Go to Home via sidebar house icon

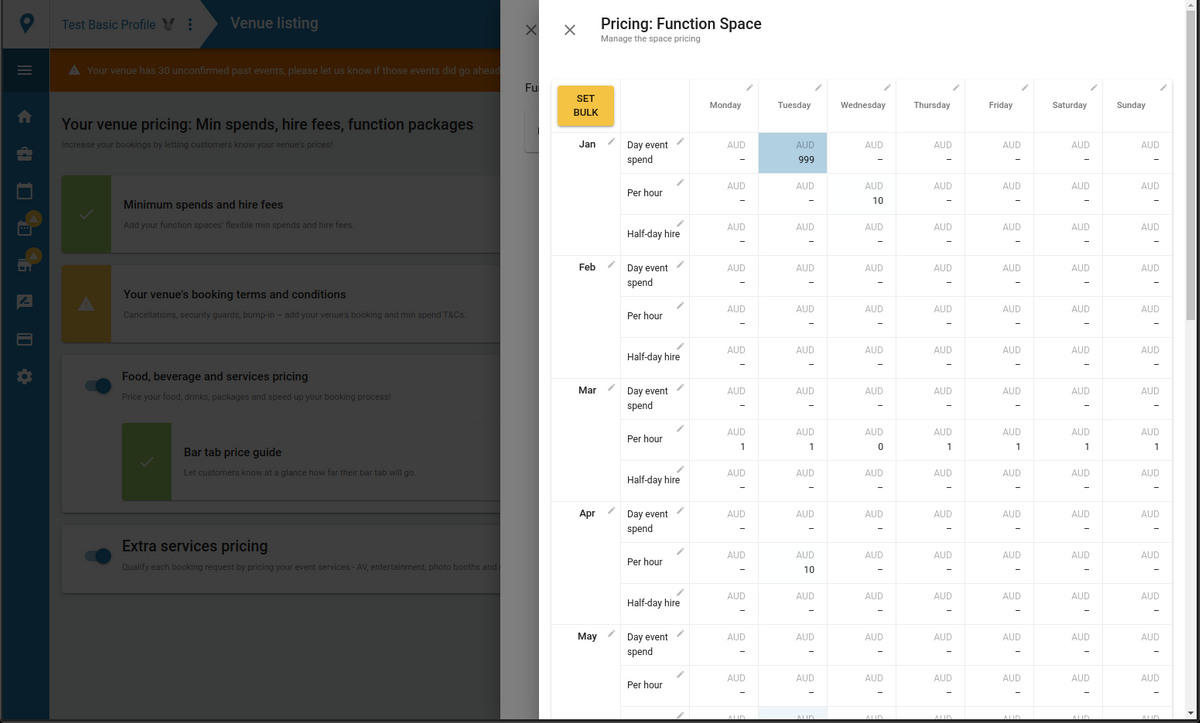(x=25, y=117)
